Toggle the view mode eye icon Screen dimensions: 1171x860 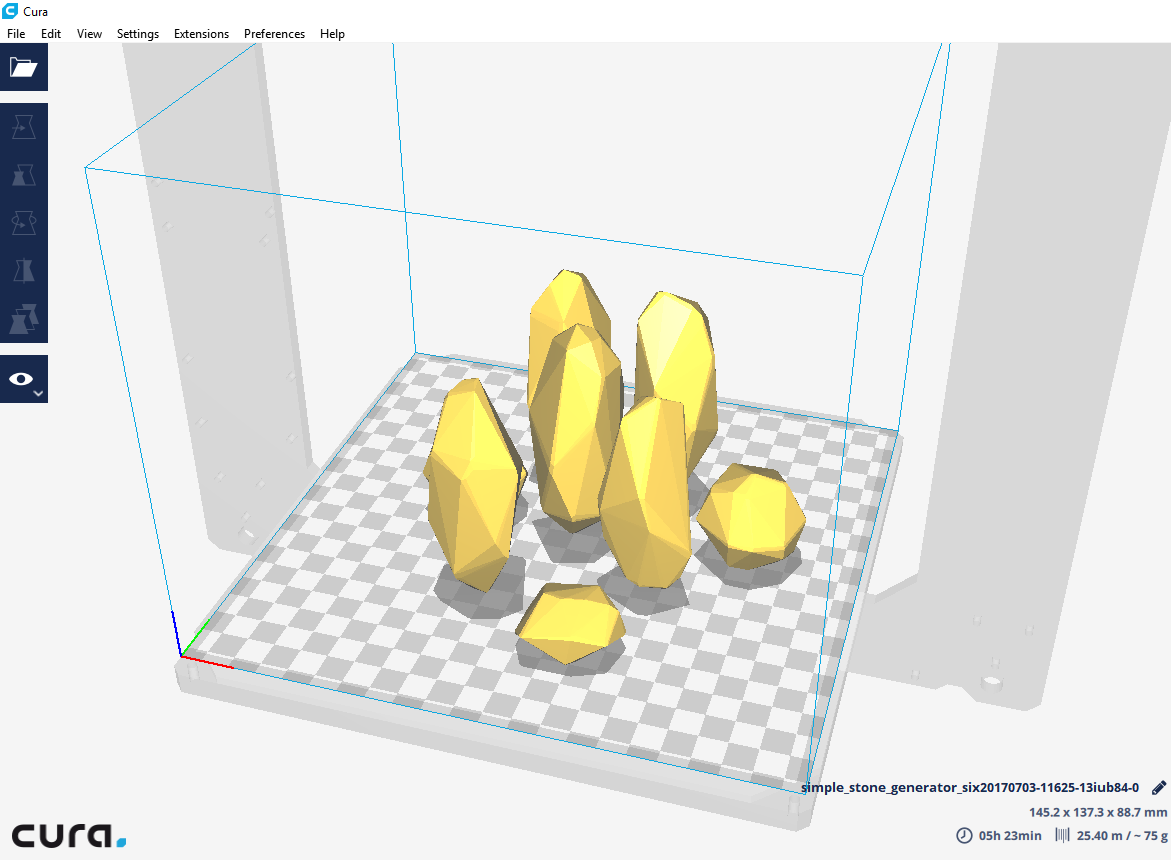tap(22, 378)
